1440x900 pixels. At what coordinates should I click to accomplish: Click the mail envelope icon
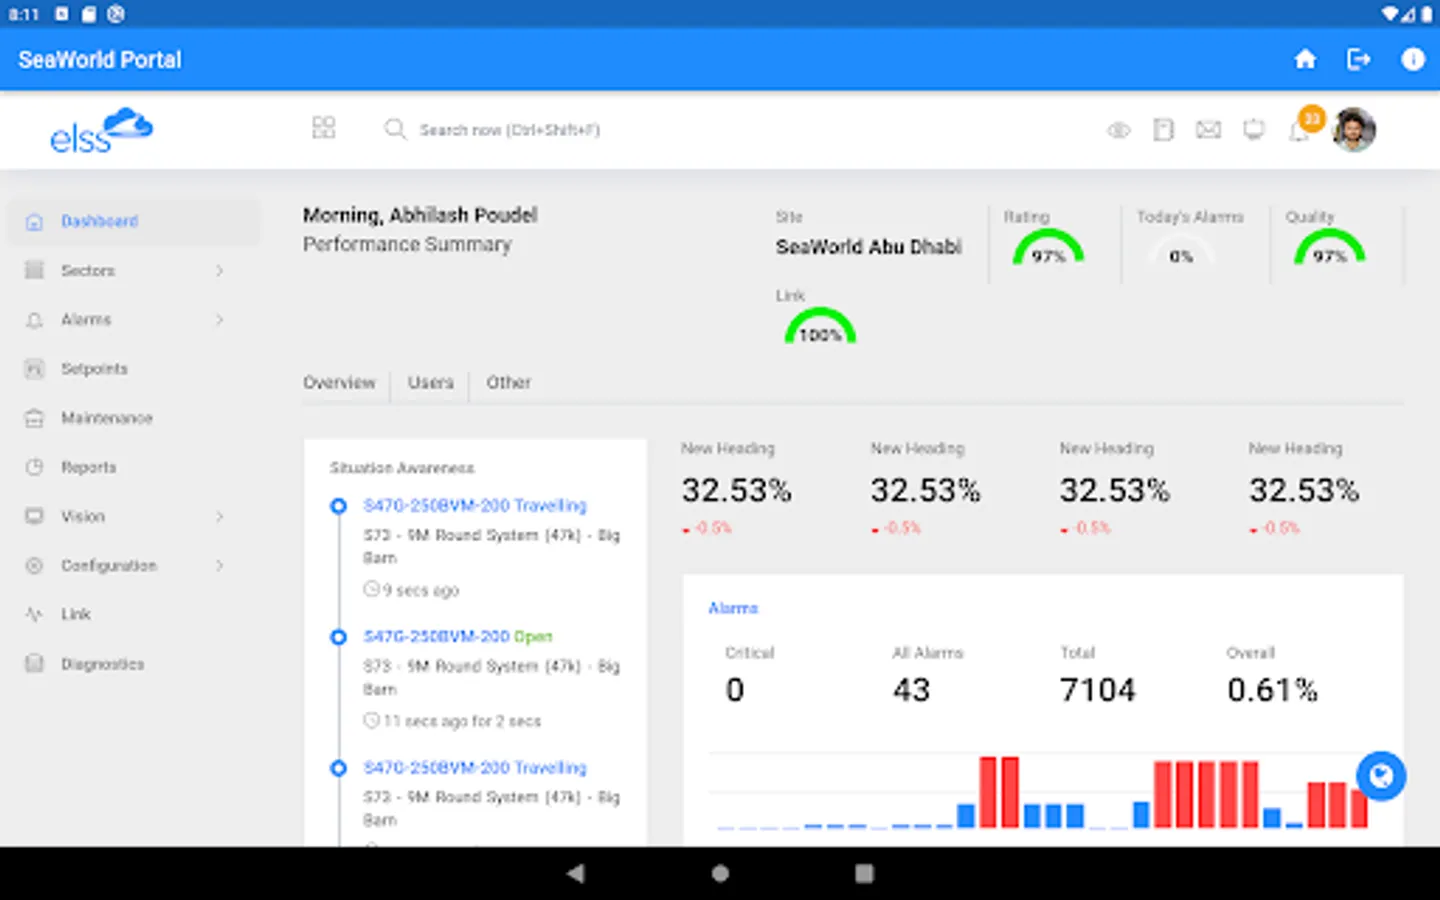(x=1208, y=130)
